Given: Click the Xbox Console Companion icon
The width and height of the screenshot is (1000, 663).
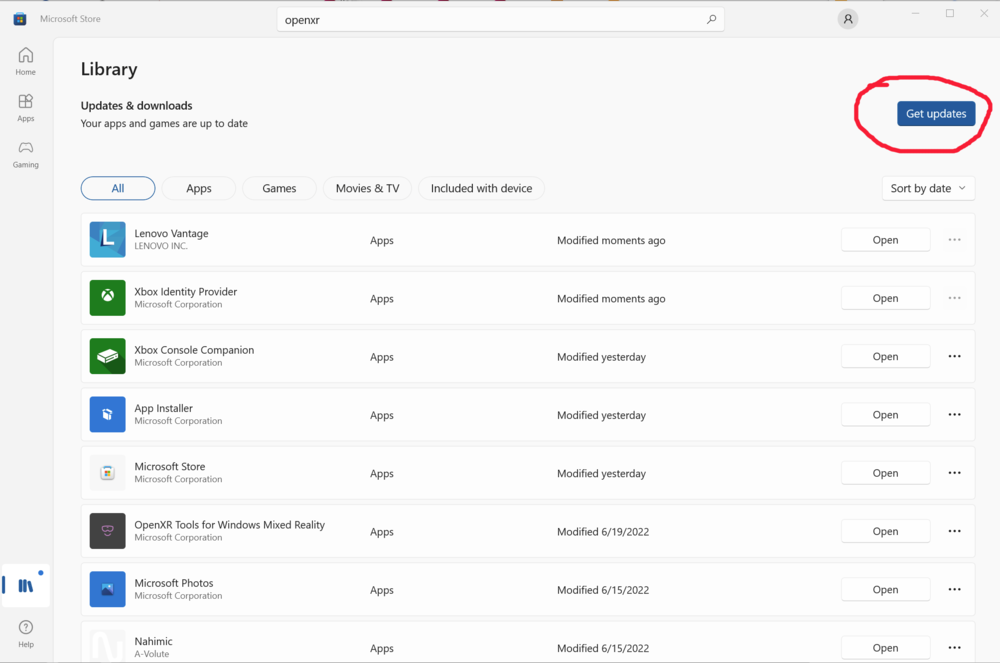Looking at the screenshot, I should pyautogui.click(x=108, y=356).
